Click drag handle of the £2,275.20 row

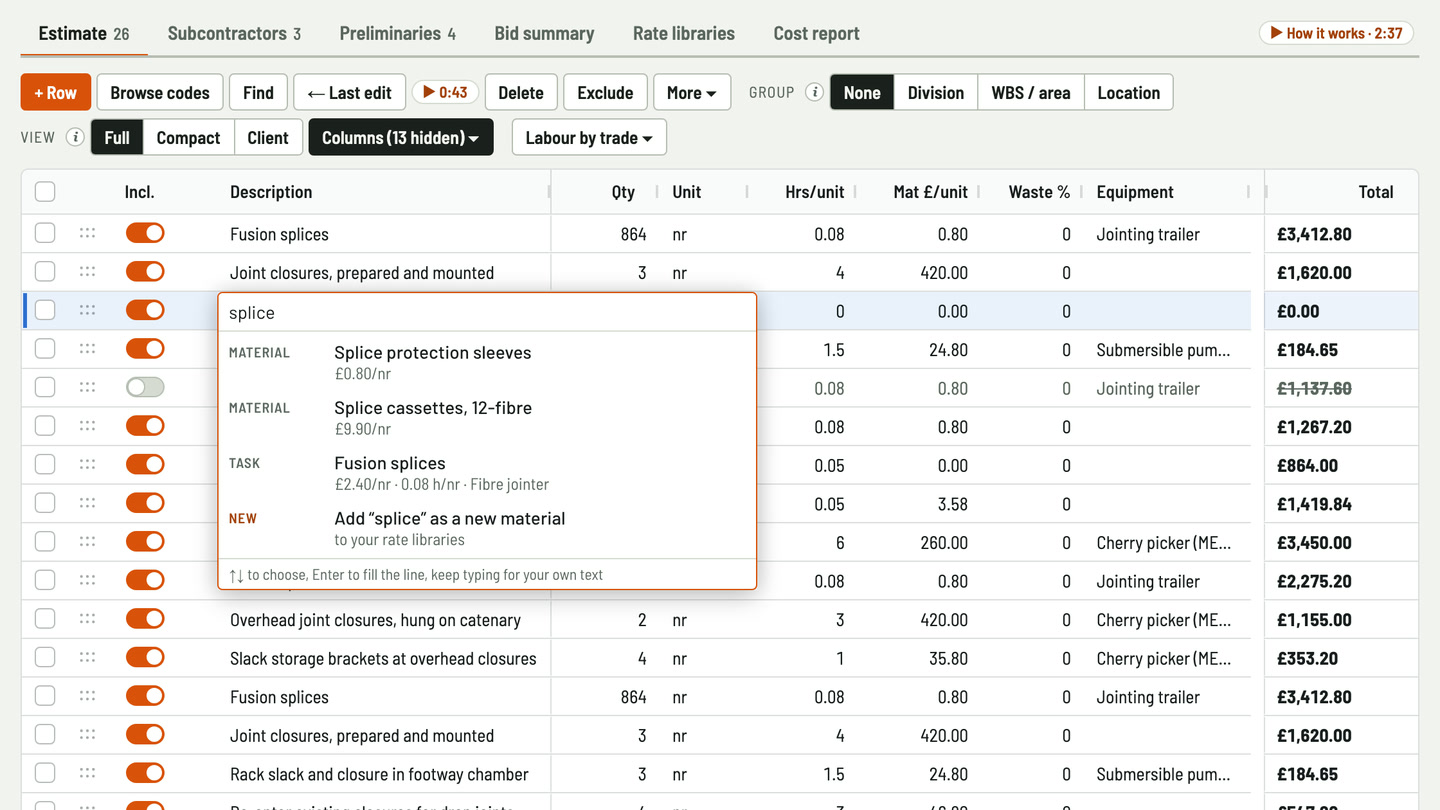click(x=87, y=581)
